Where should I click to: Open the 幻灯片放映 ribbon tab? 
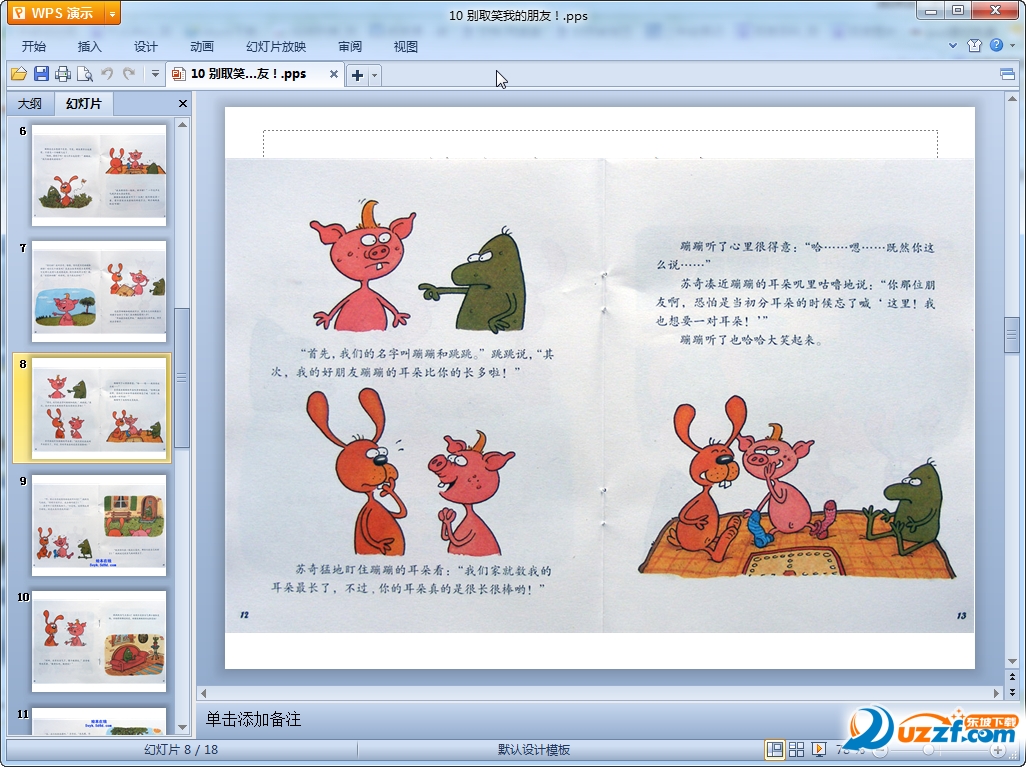point(276,46)
